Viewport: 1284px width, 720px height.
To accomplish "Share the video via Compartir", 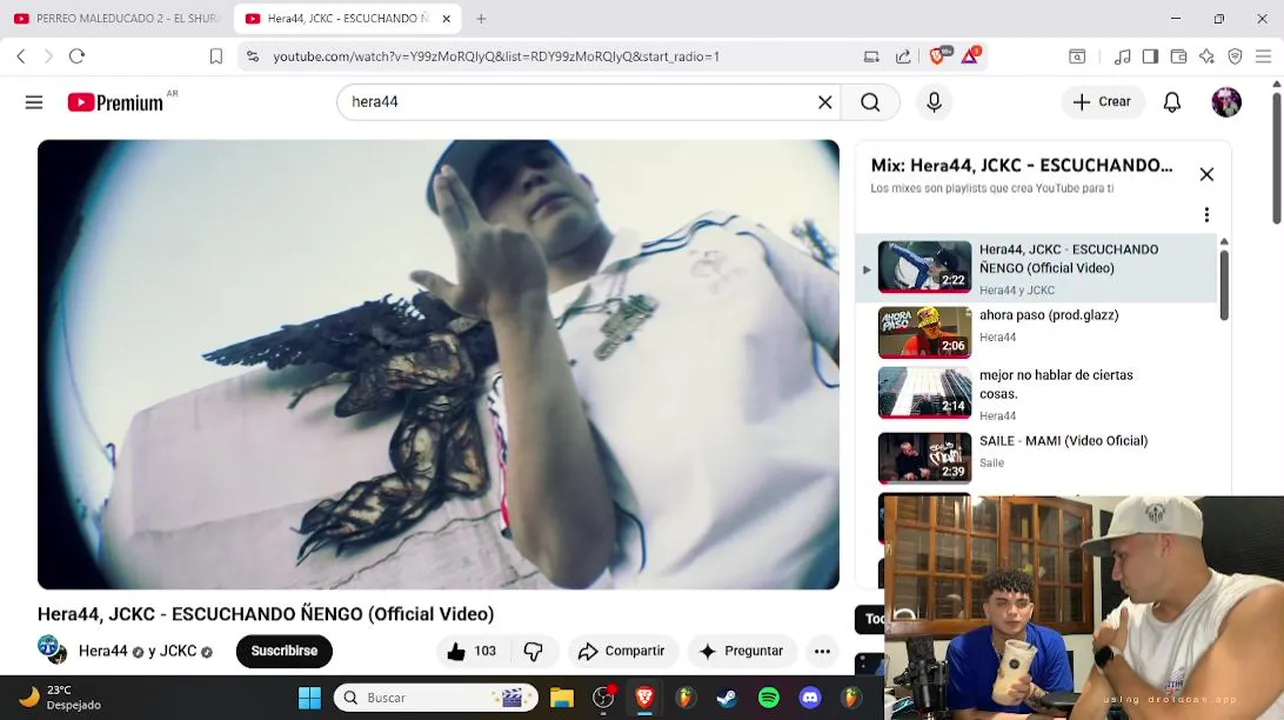I will click(x=622, y=651).
